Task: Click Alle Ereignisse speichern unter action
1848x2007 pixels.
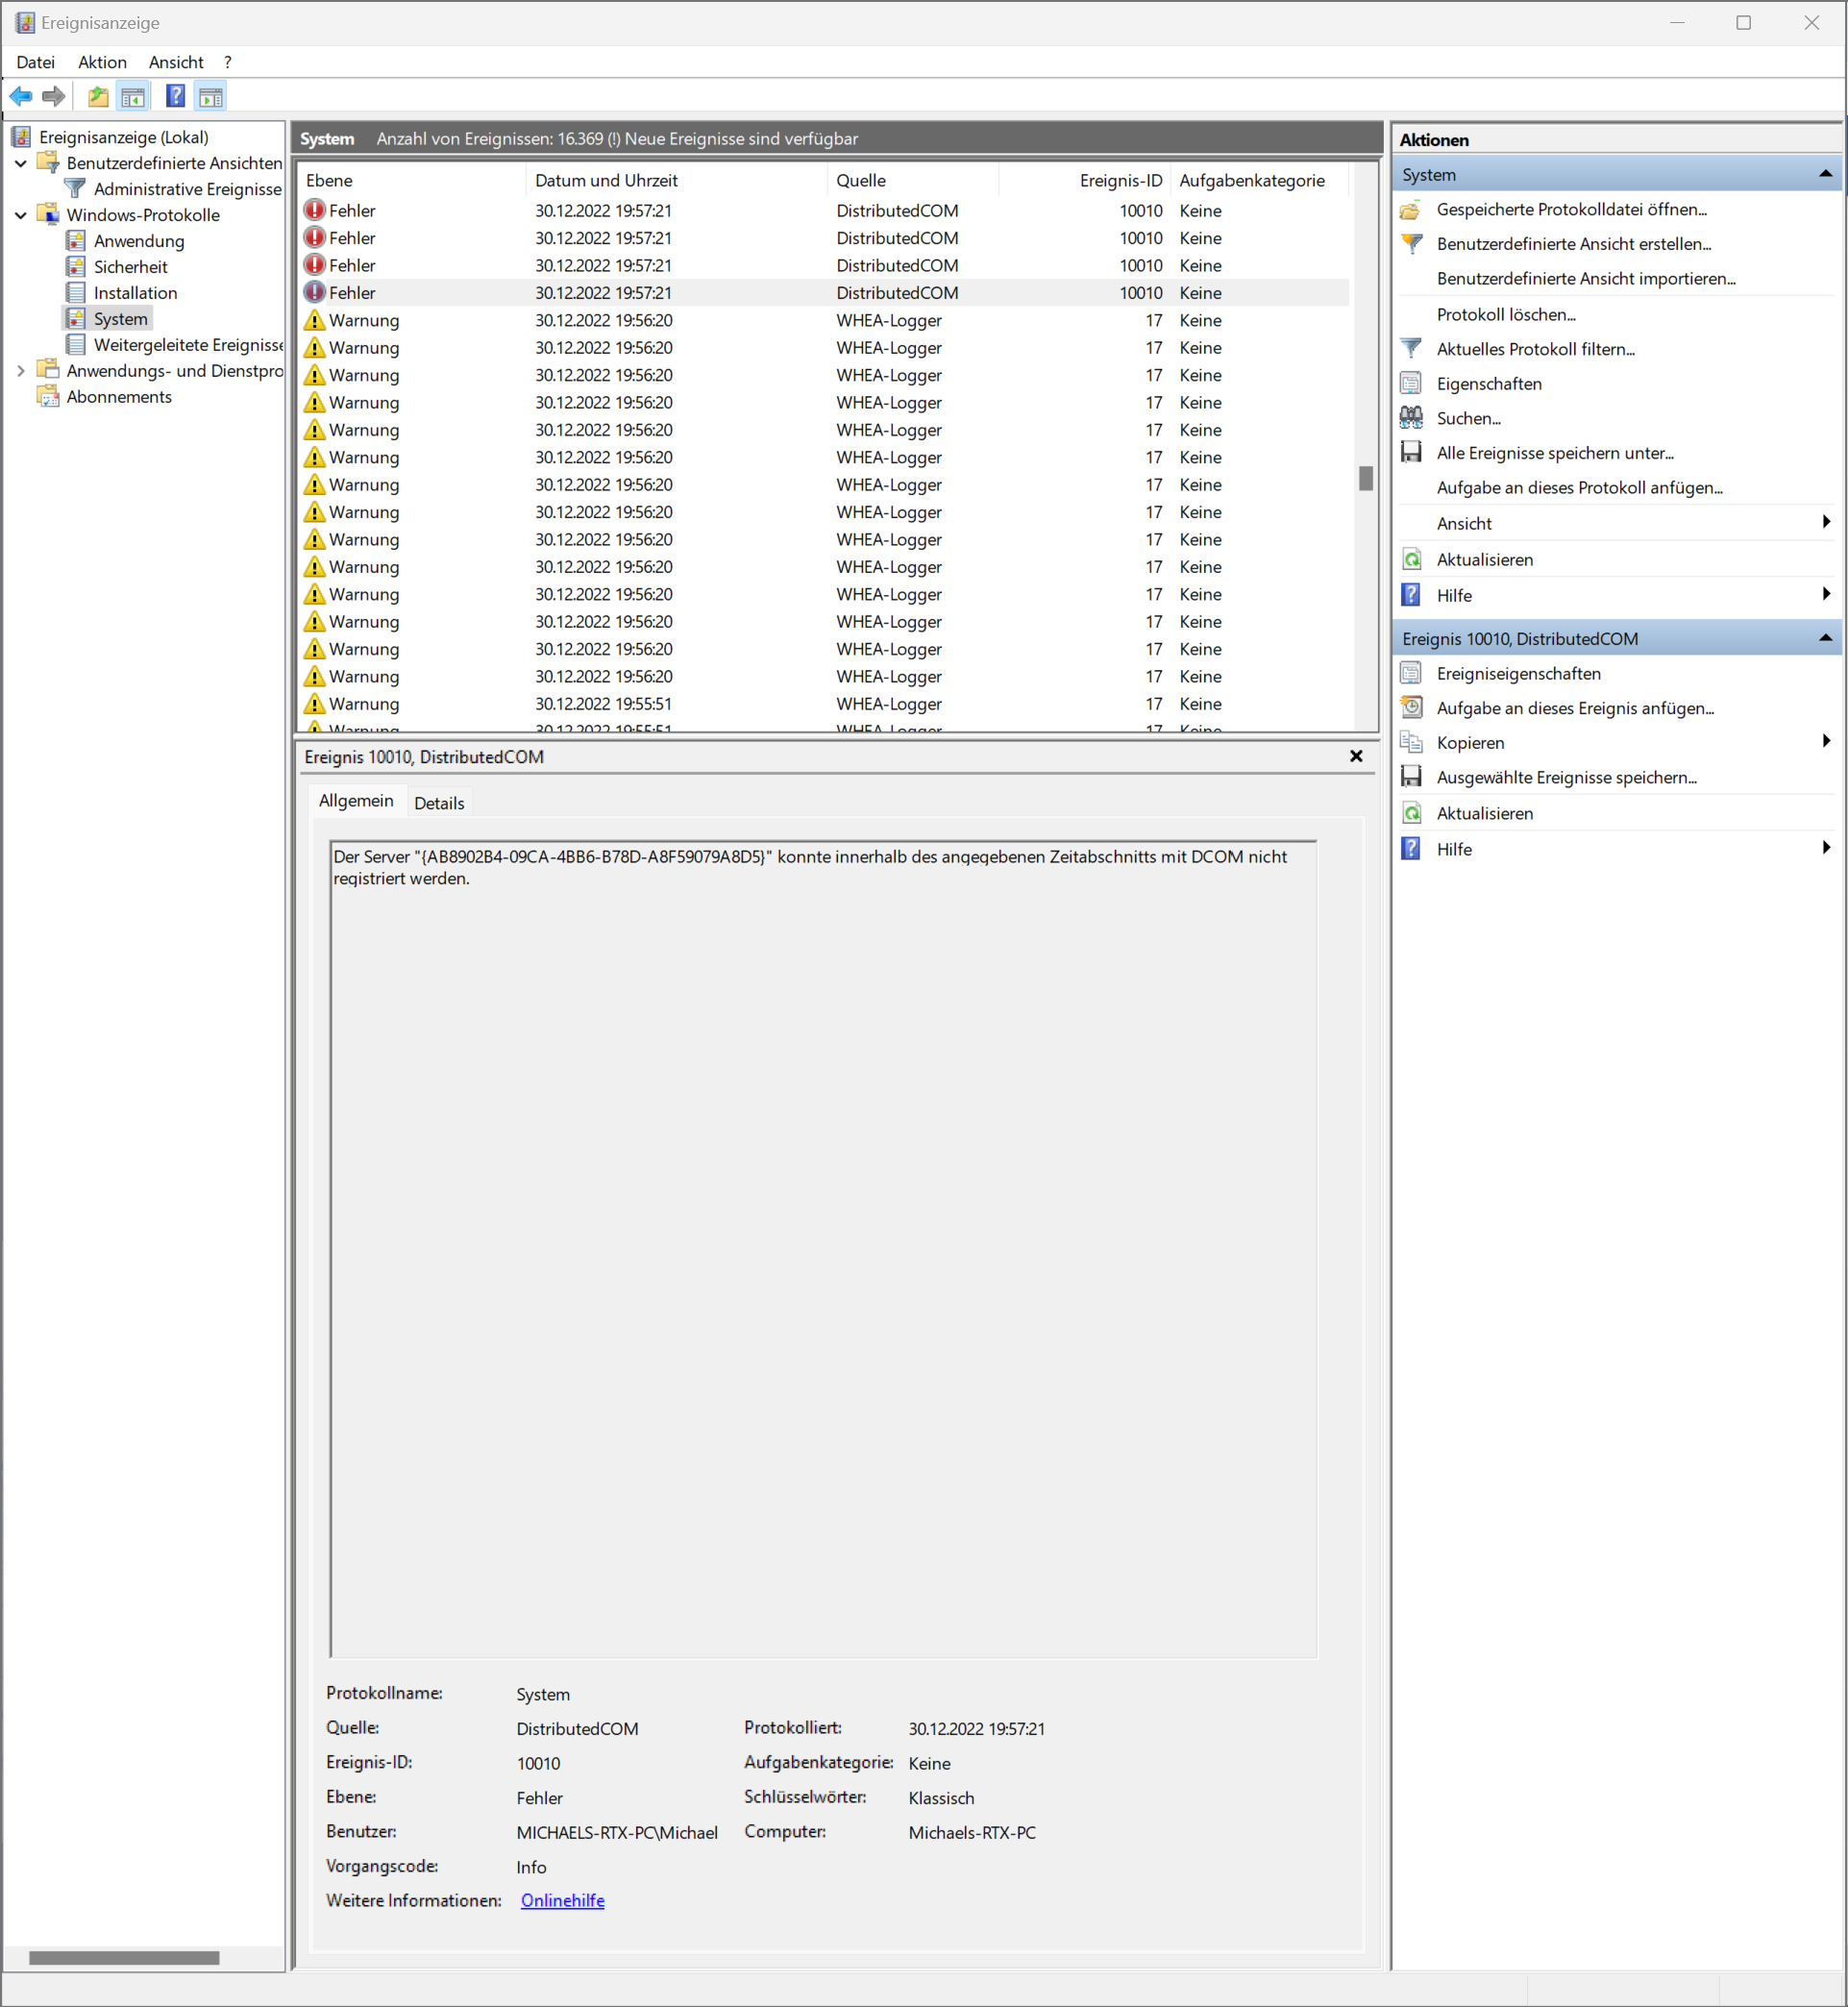Action: point(1554,454)
